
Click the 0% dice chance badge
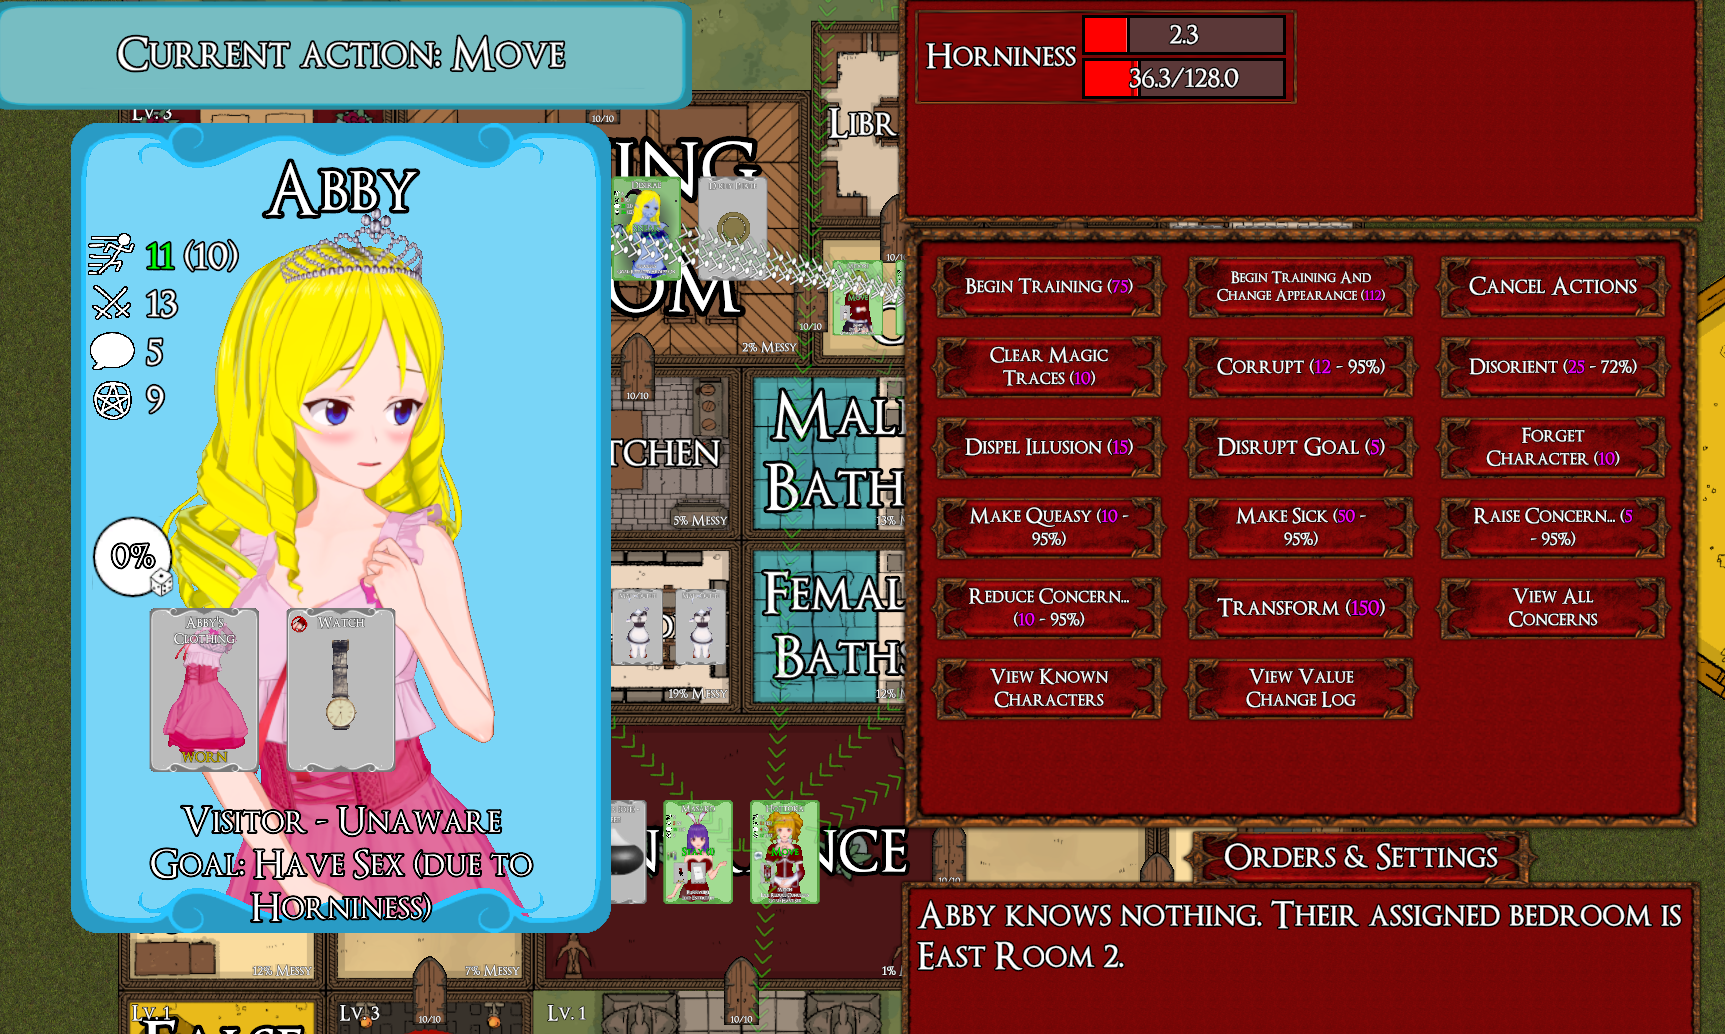(134, 557)
